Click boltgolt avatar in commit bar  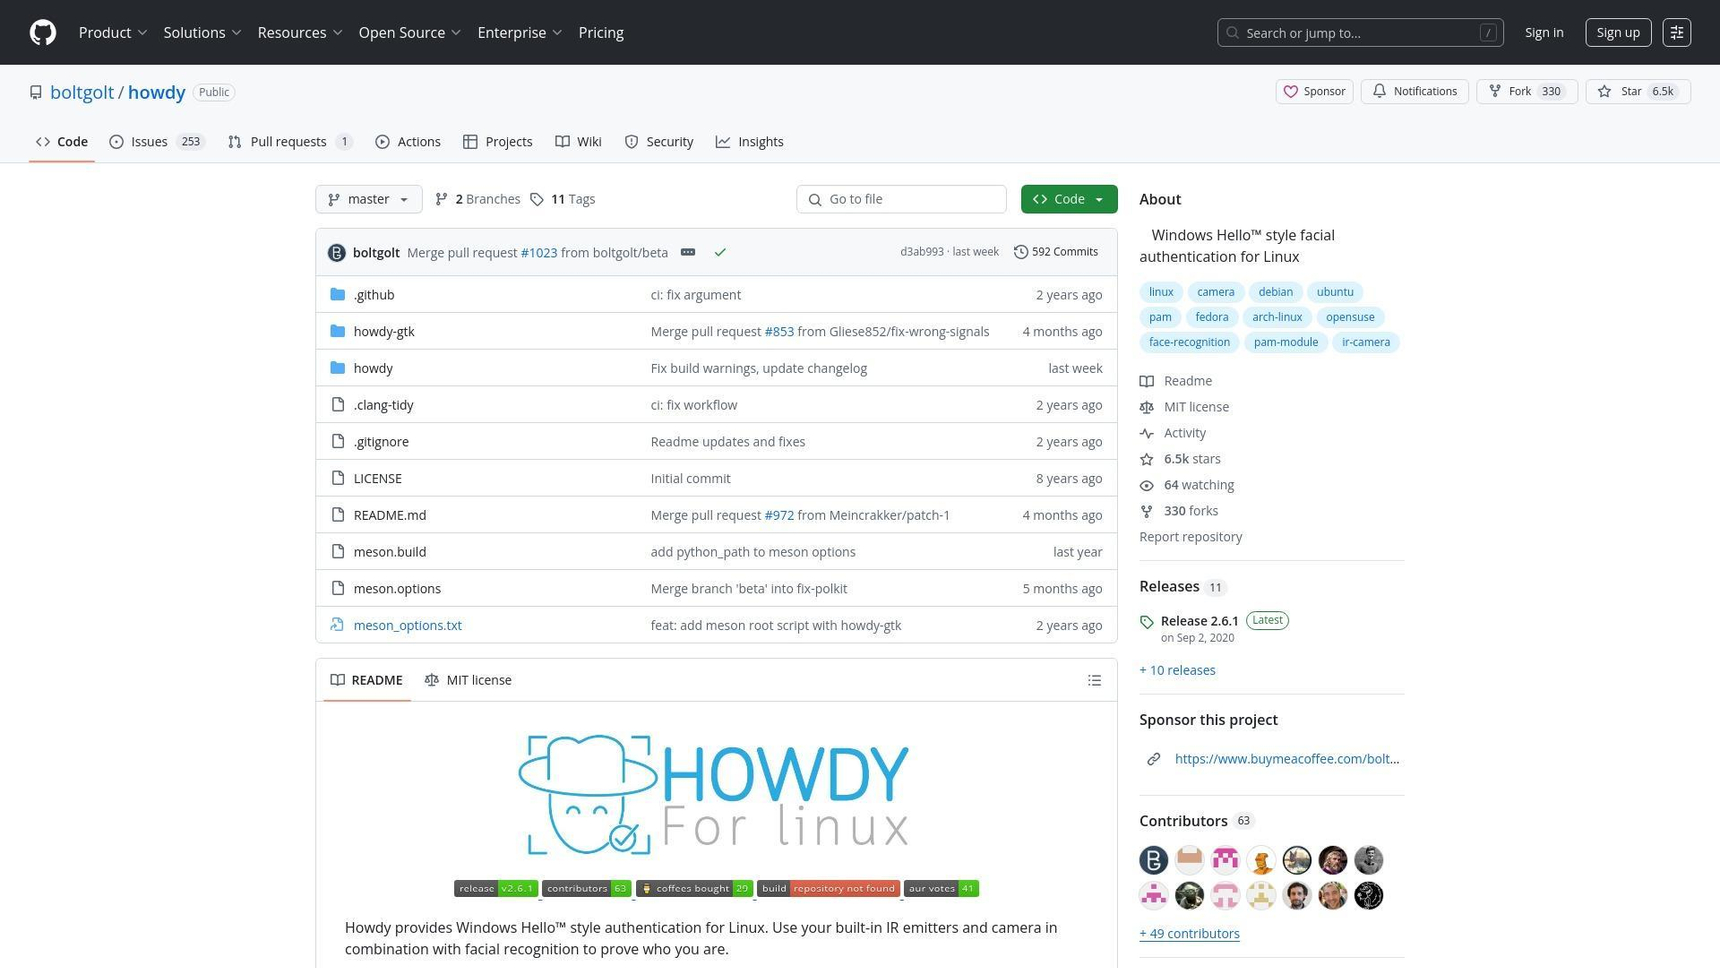(337, 253)
